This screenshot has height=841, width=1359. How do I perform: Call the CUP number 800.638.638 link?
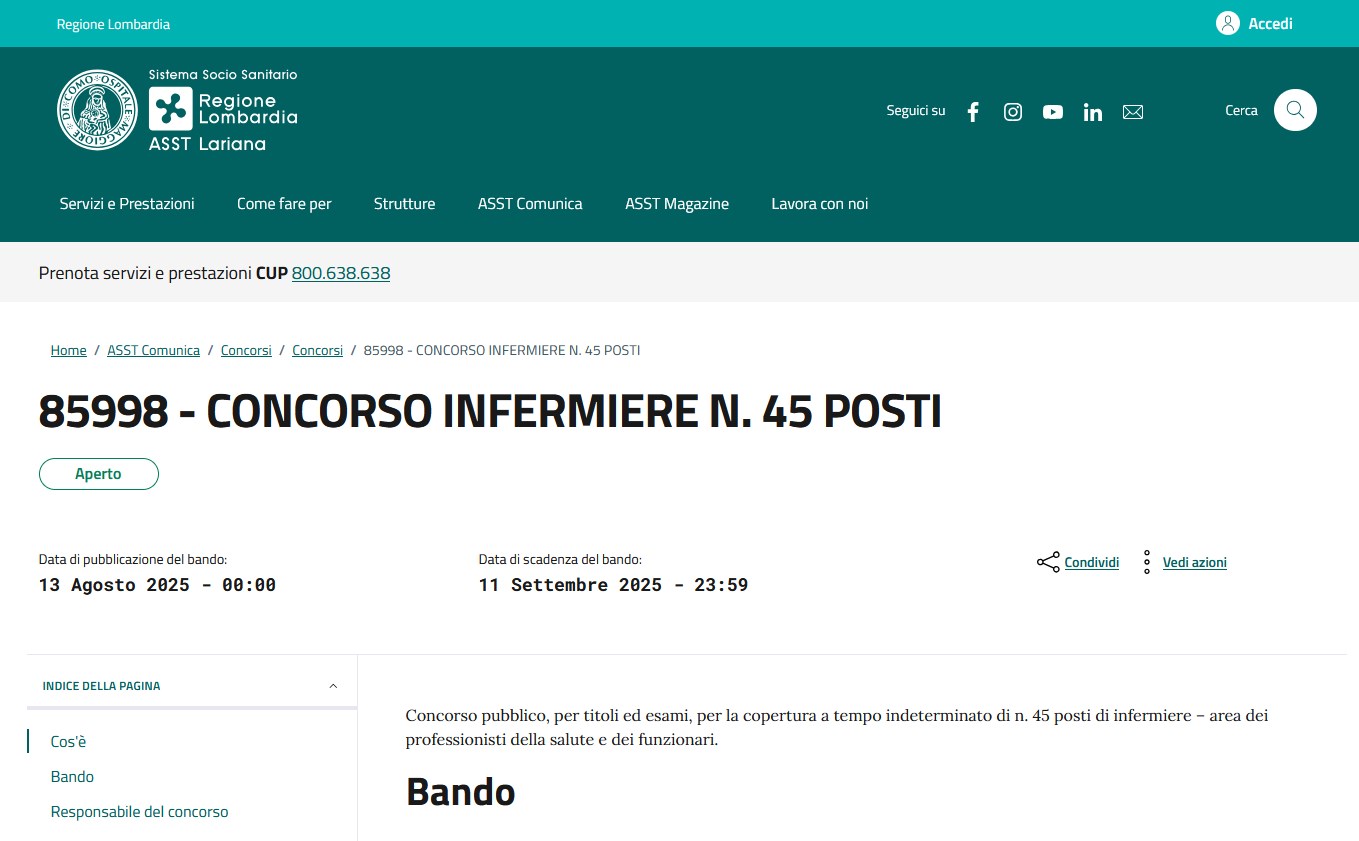(340, 273)
